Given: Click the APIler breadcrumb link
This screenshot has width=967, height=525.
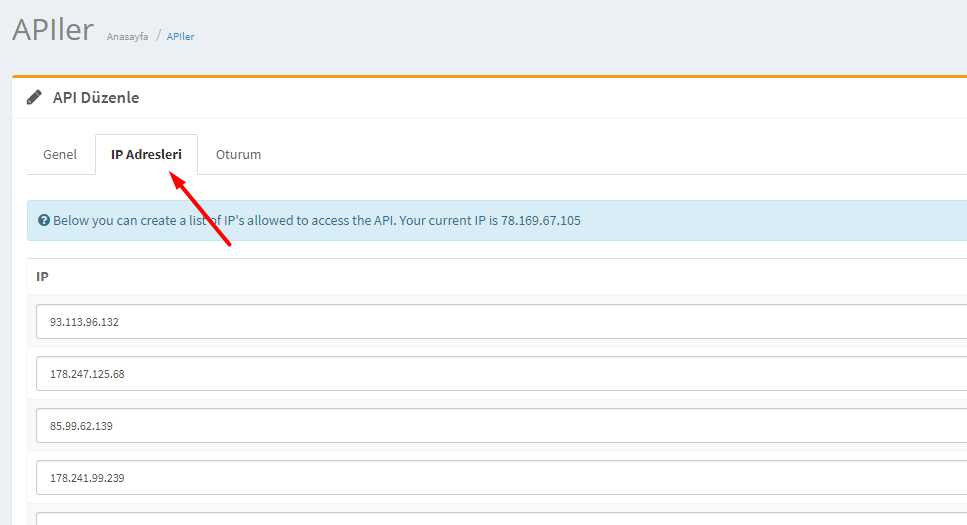Looking at the screenshot, I should (x=180, y=36).
